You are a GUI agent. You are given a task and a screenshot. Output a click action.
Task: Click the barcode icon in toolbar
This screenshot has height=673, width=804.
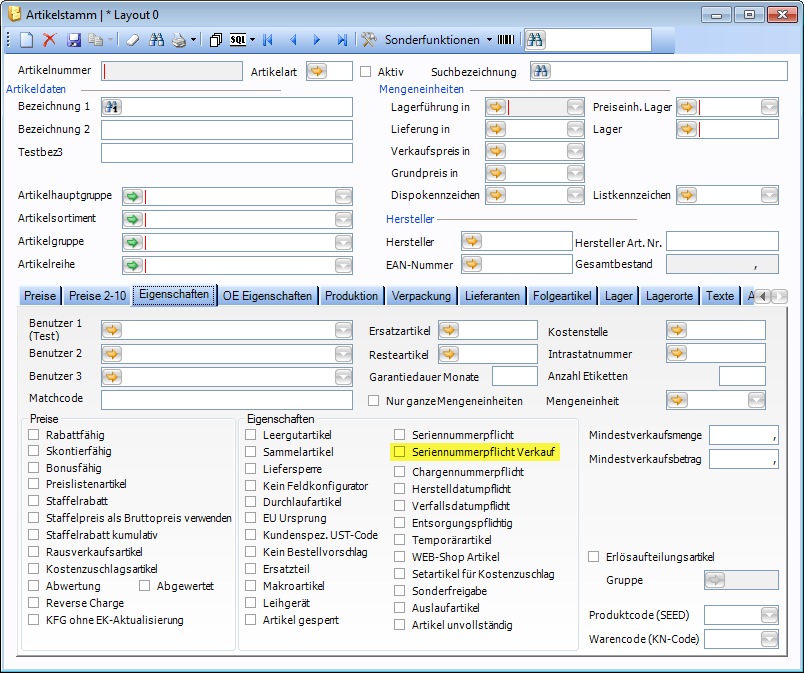coord(508,40)
